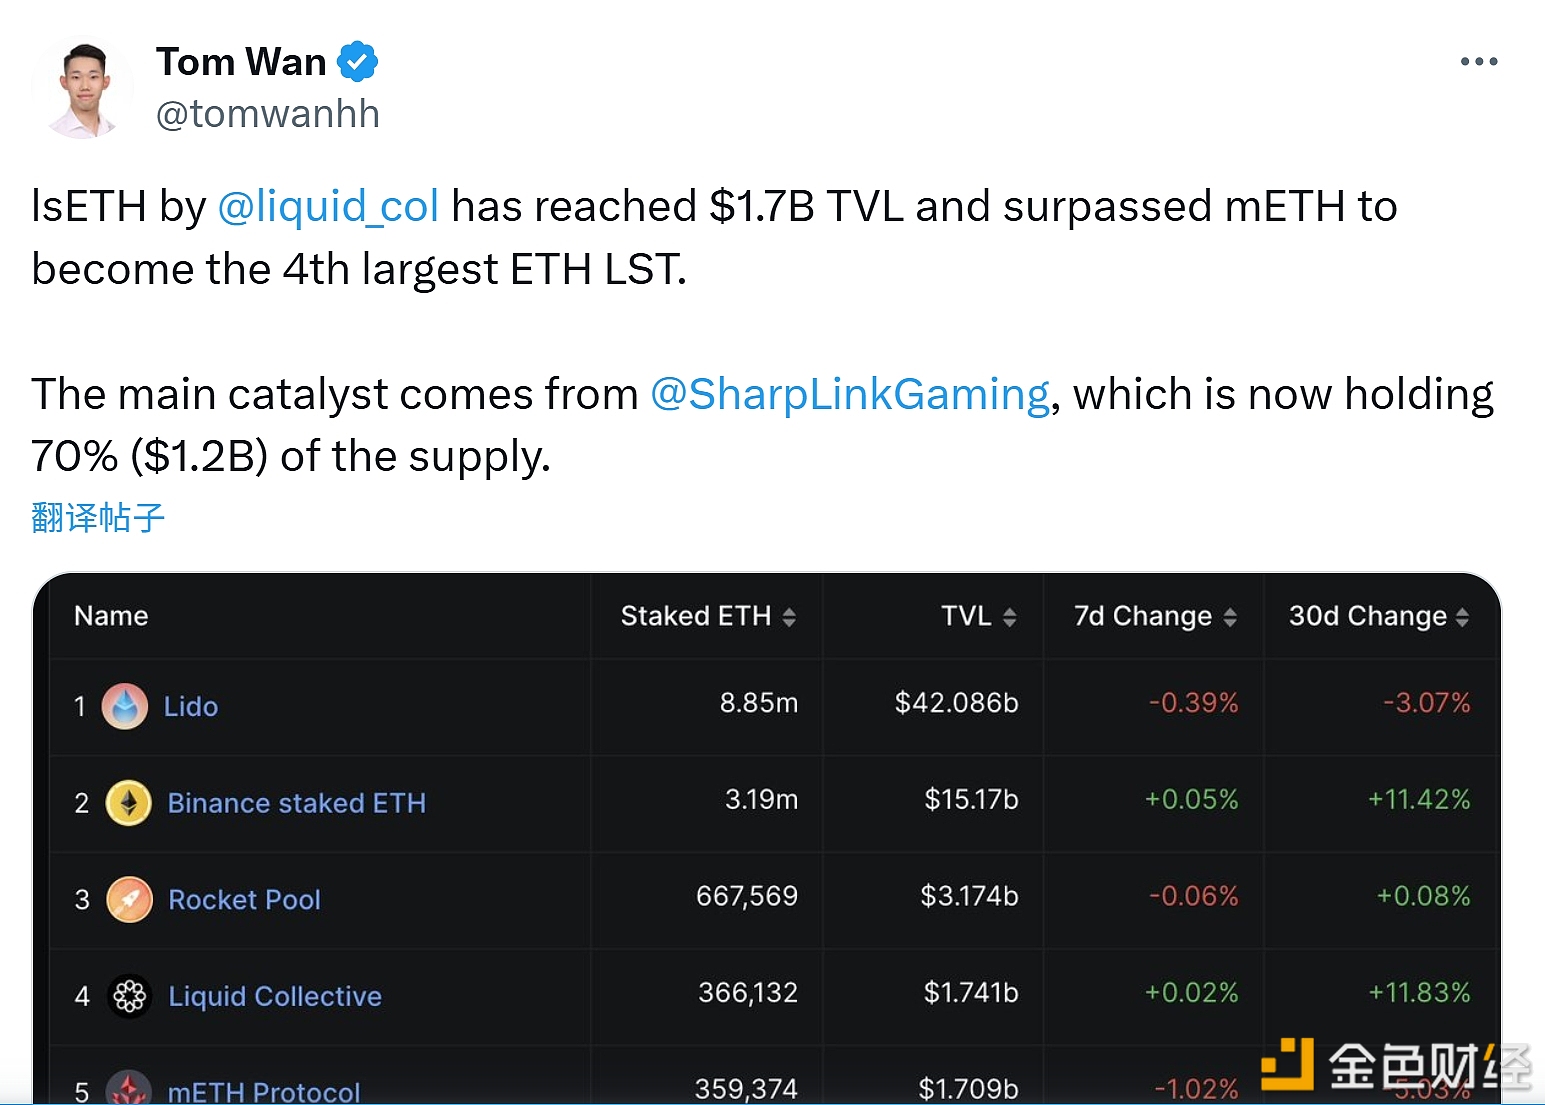The height and width of the screenshot is (1105, 1545).
Task: Open the Liquid Collective protocol link
Action: tap(275, 996)
